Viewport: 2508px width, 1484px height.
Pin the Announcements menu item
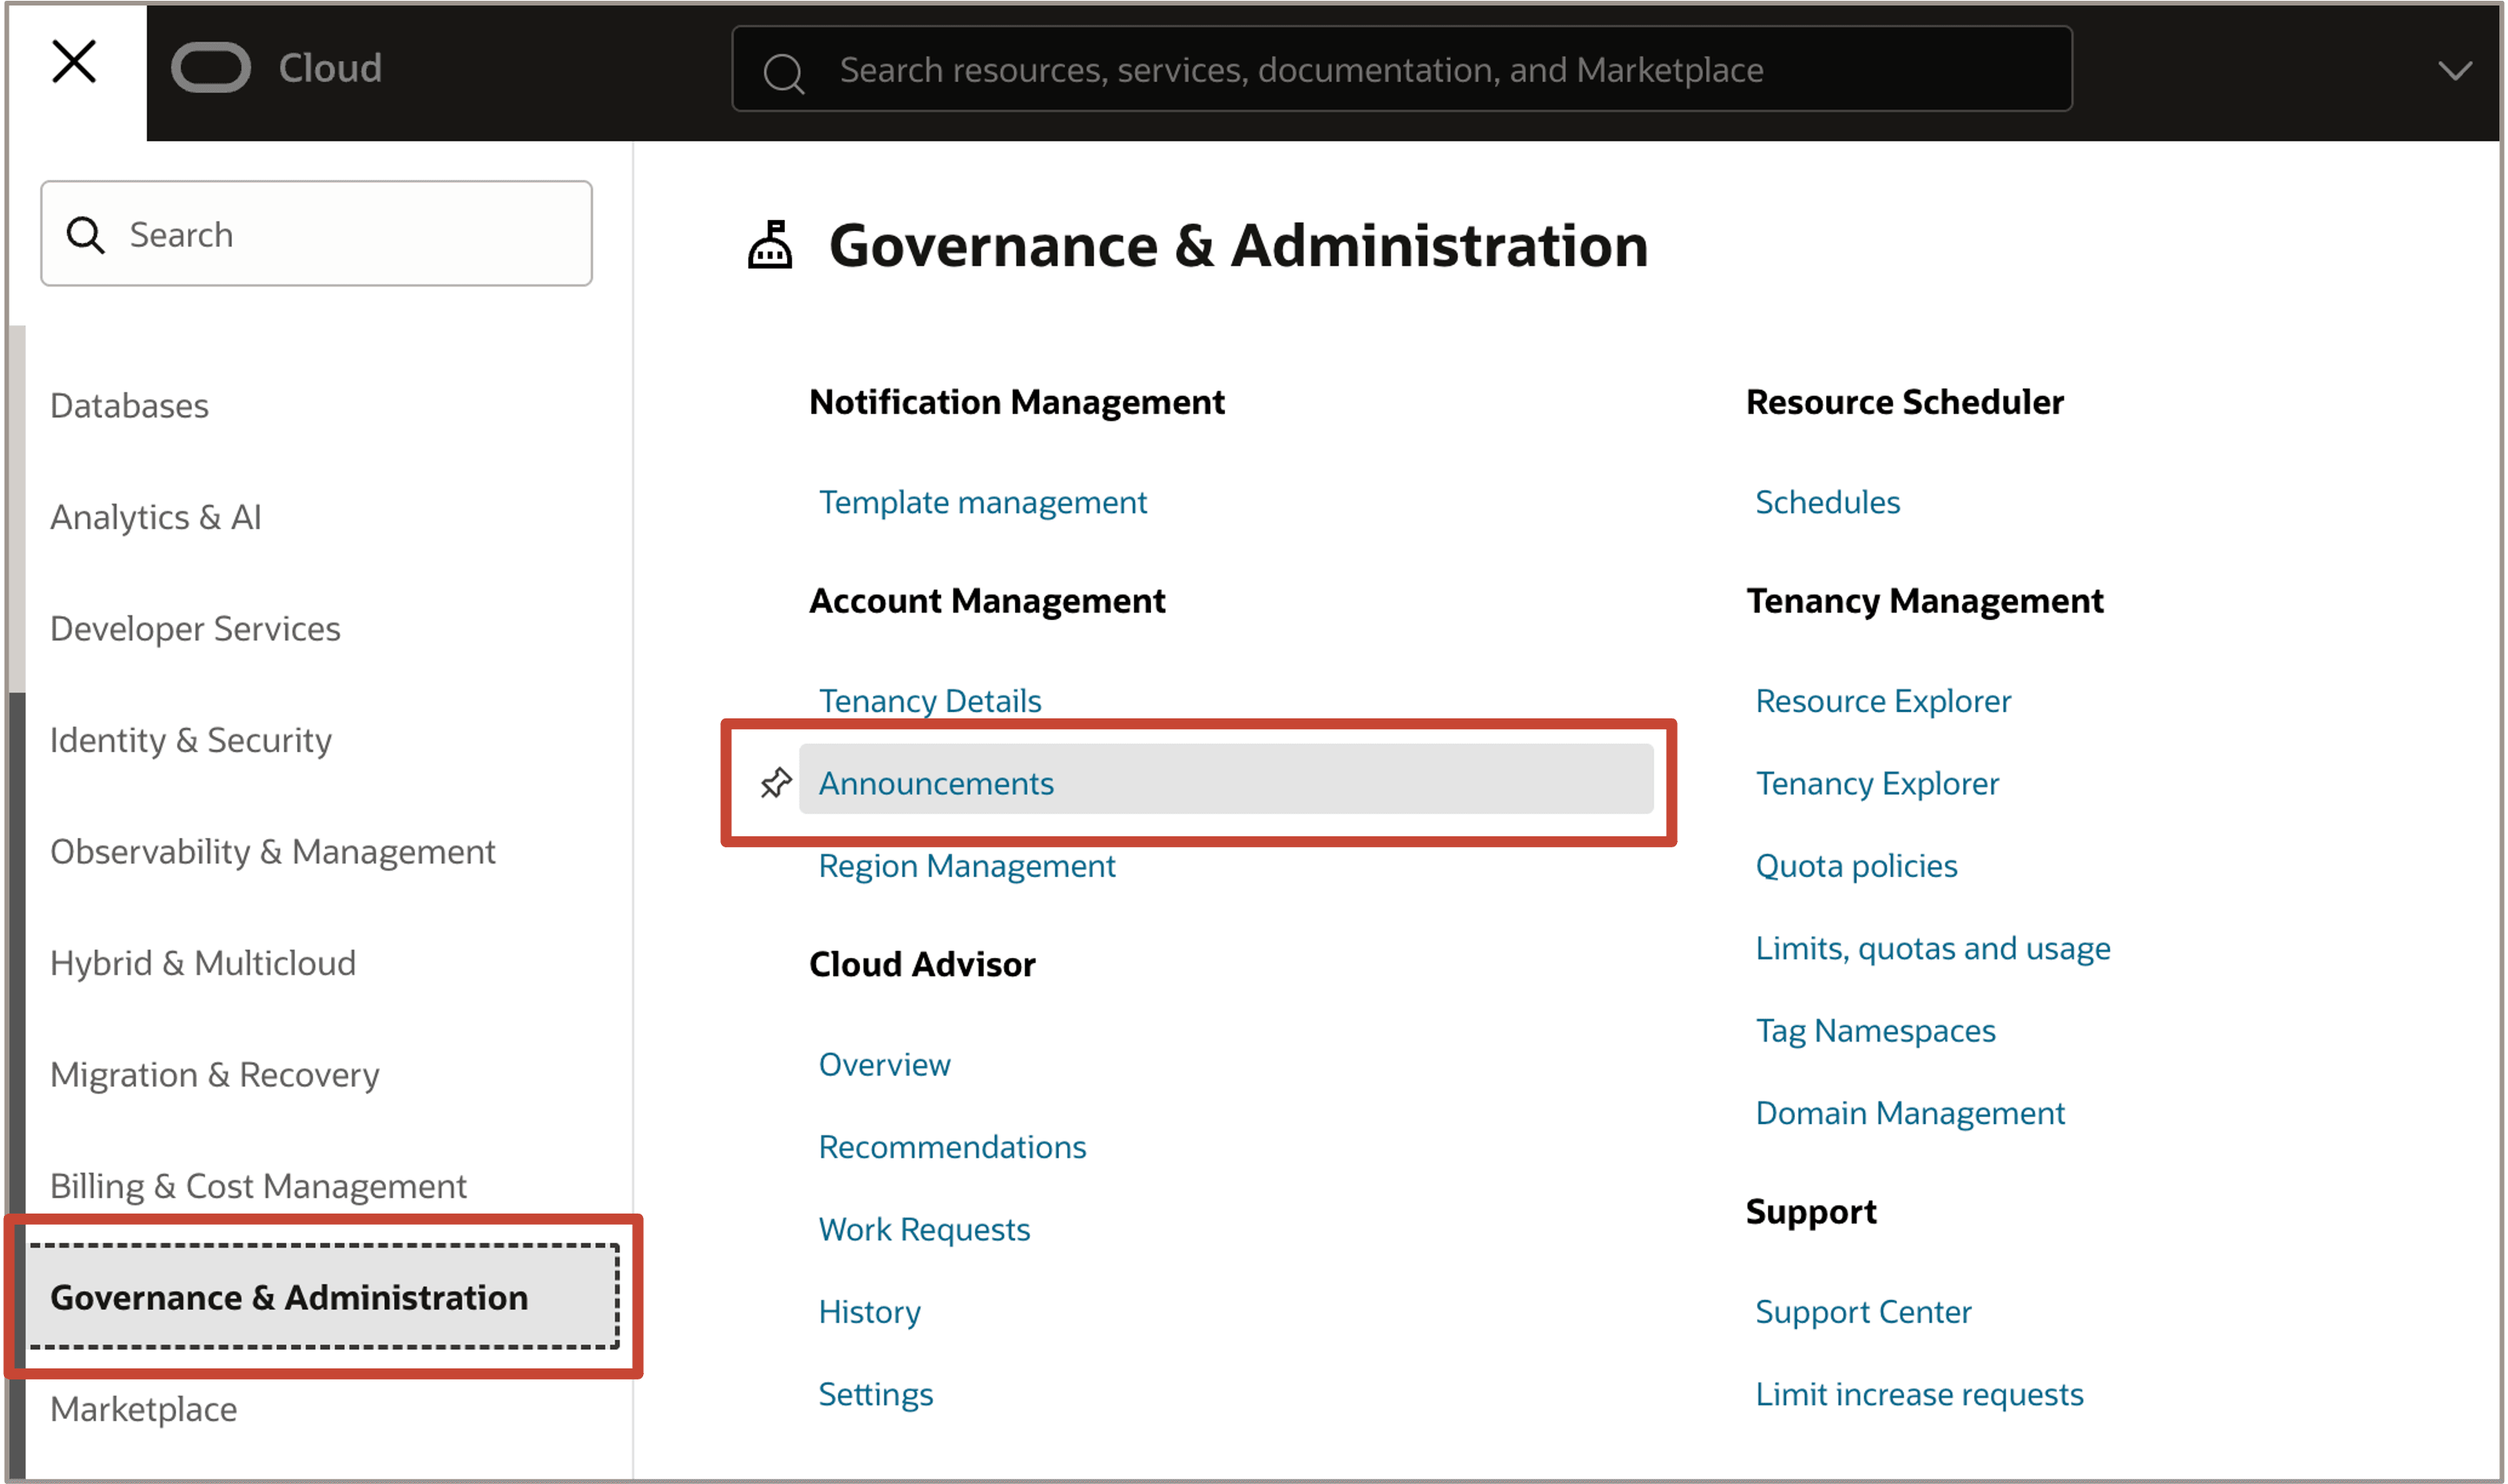(x=775, y=782)
